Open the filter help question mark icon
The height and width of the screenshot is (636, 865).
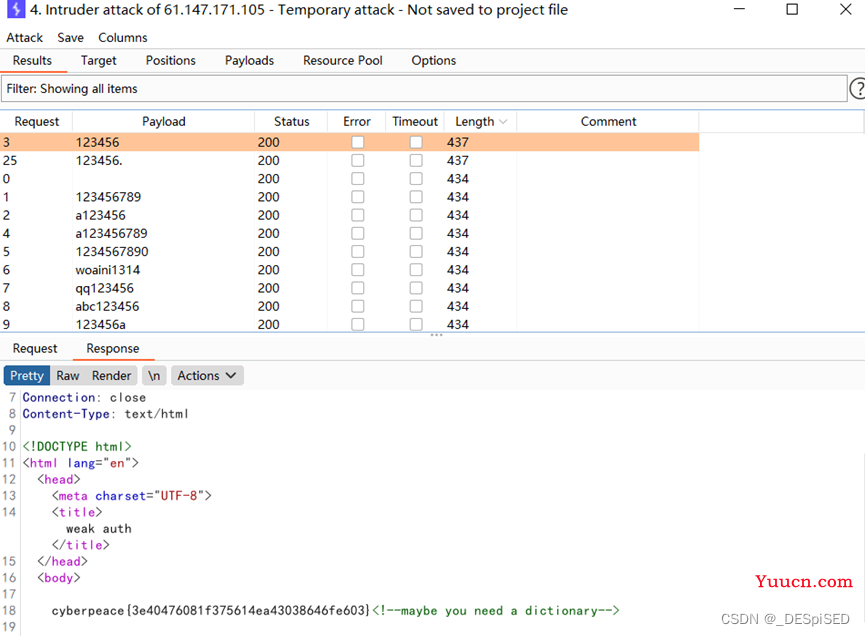click(x=858, y=89)
